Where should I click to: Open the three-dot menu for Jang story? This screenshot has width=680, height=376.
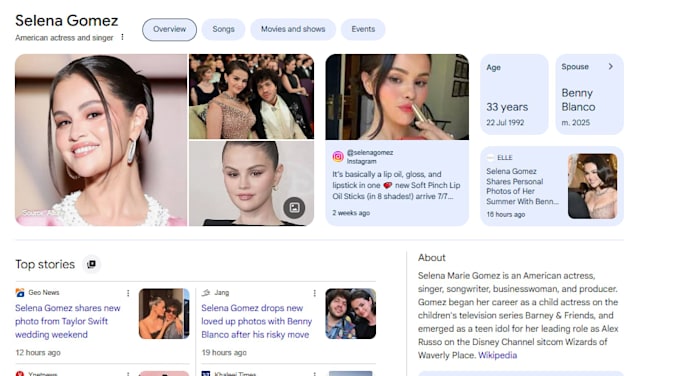[314, 293]
